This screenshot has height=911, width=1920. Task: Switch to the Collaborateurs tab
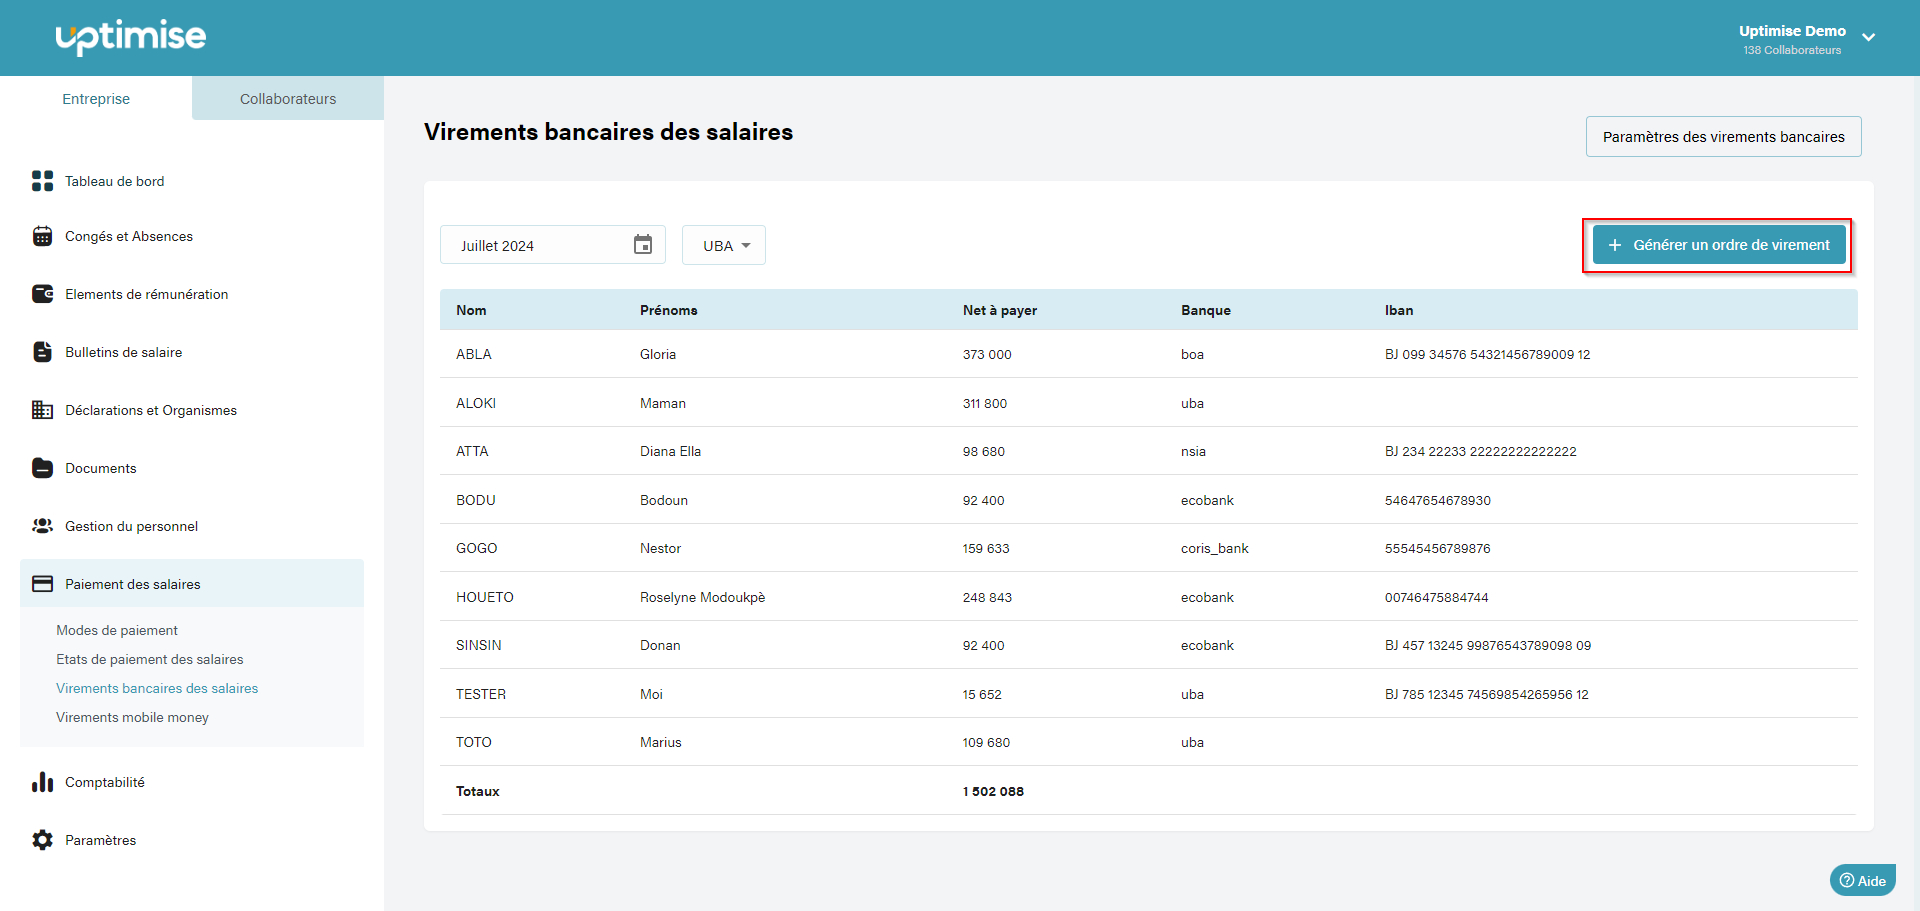click(x=288, y=99)
